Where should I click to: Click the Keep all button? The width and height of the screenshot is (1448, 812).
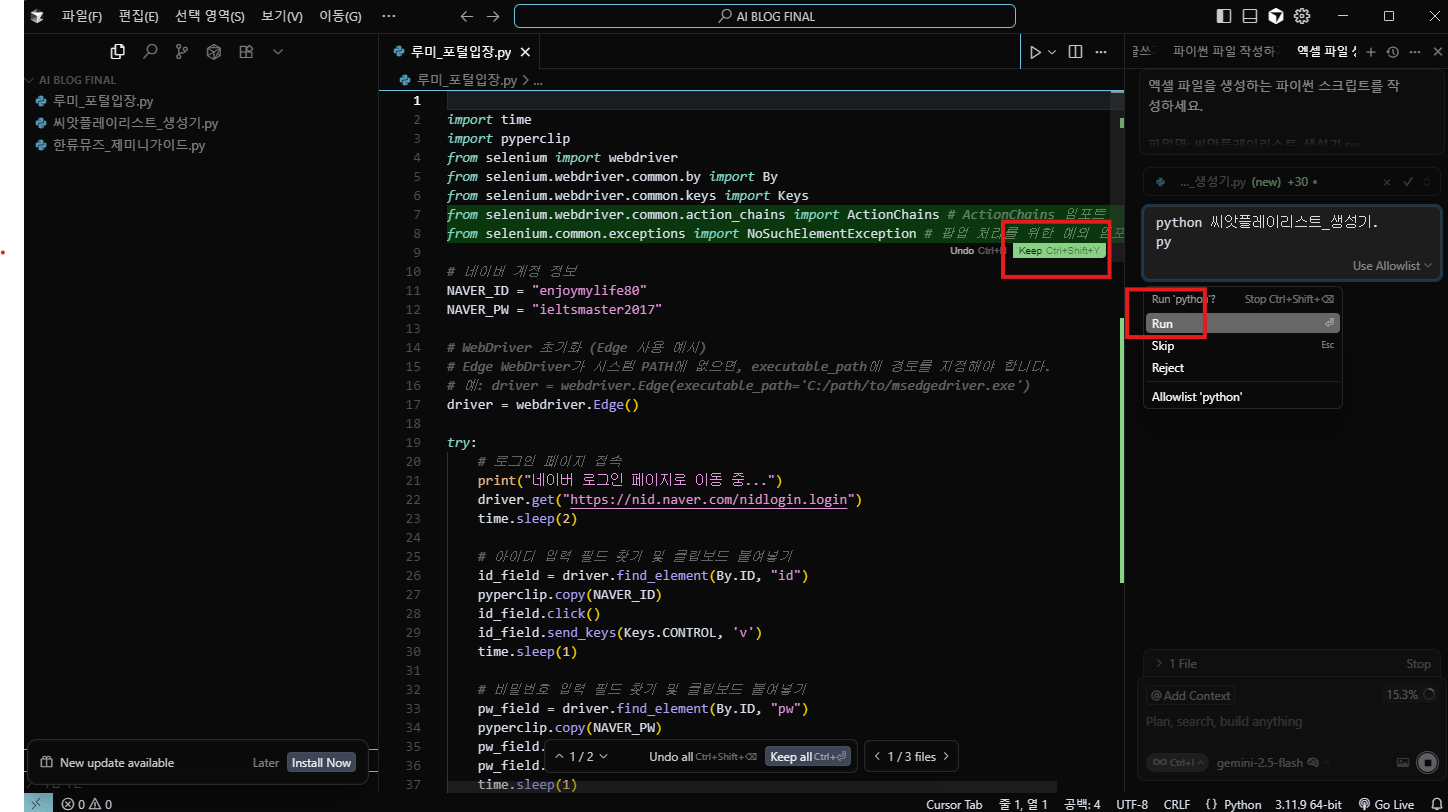point(807,757)
